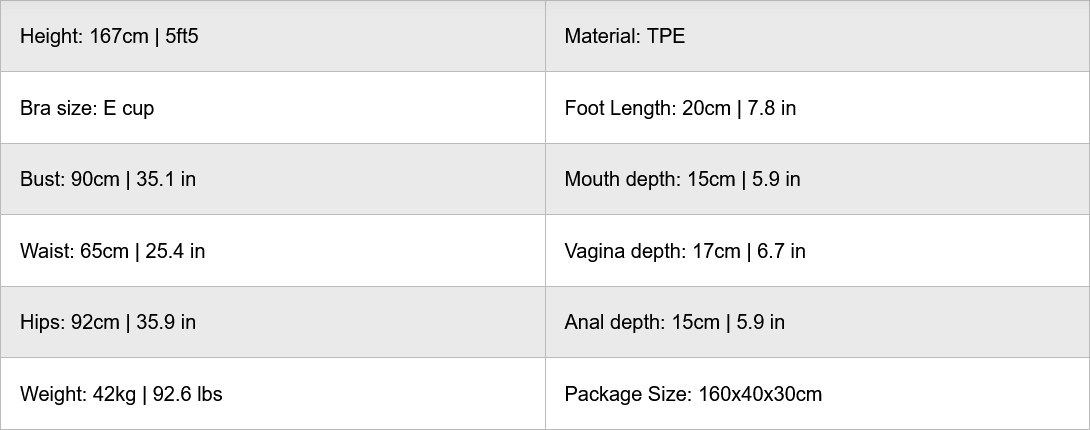Click the Bra size E cup row
Viewport: 1090px width, 430px height.
(x=272, y=108)
